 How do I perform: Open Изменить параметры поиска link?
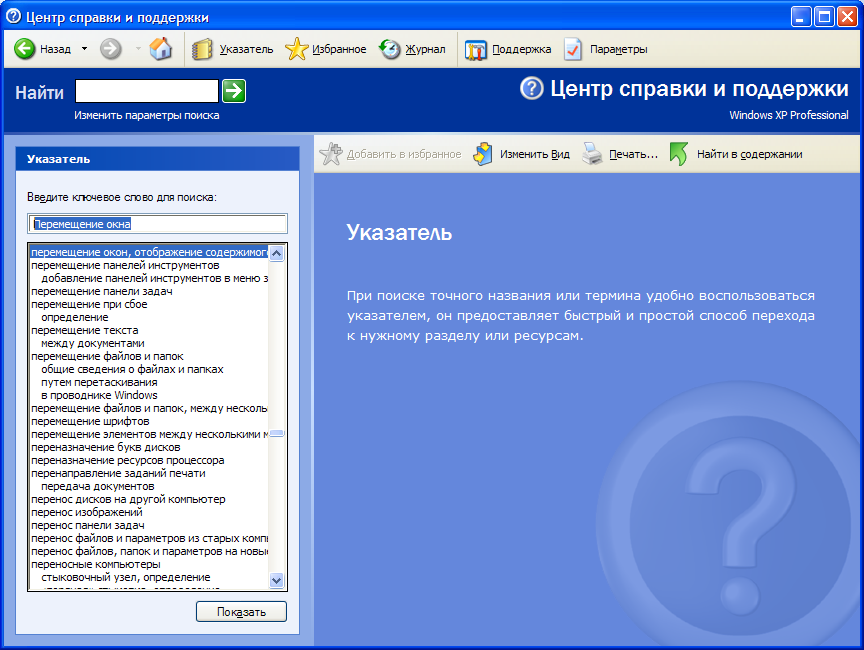[x=147, y=115]
